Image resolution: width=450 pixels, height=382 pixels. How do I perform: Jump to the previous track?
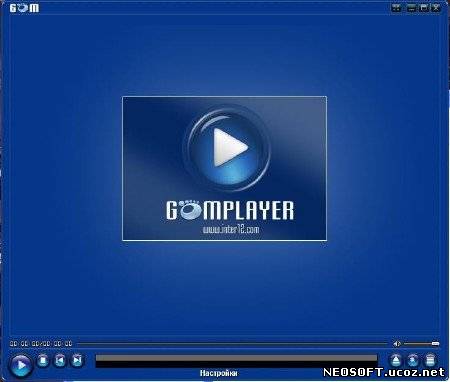pos(60,360)
